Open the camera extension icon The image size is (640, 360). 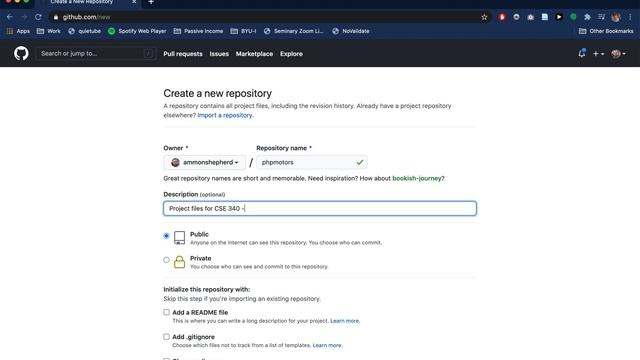tap(531, 17)
